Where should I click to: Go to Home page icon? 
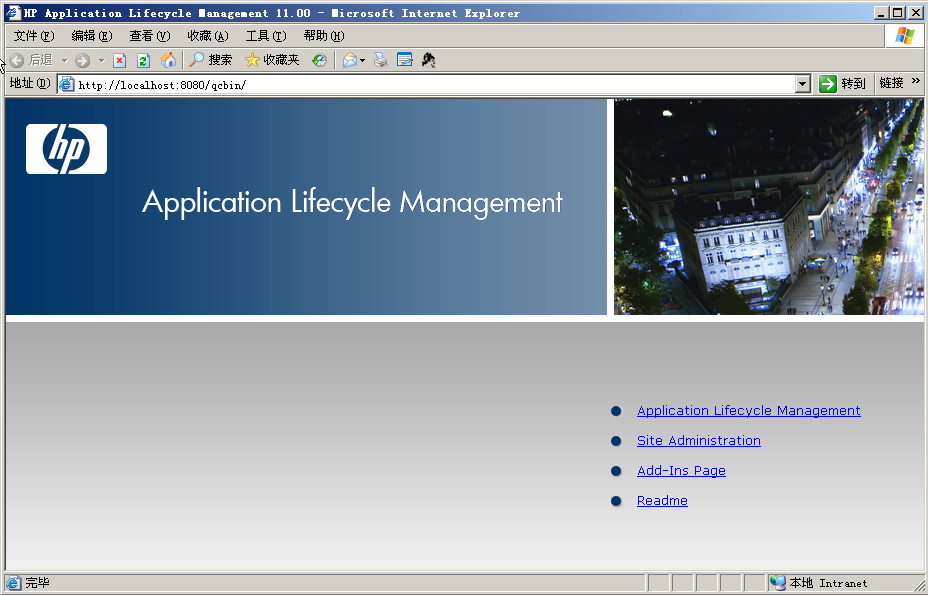(168, 60)
